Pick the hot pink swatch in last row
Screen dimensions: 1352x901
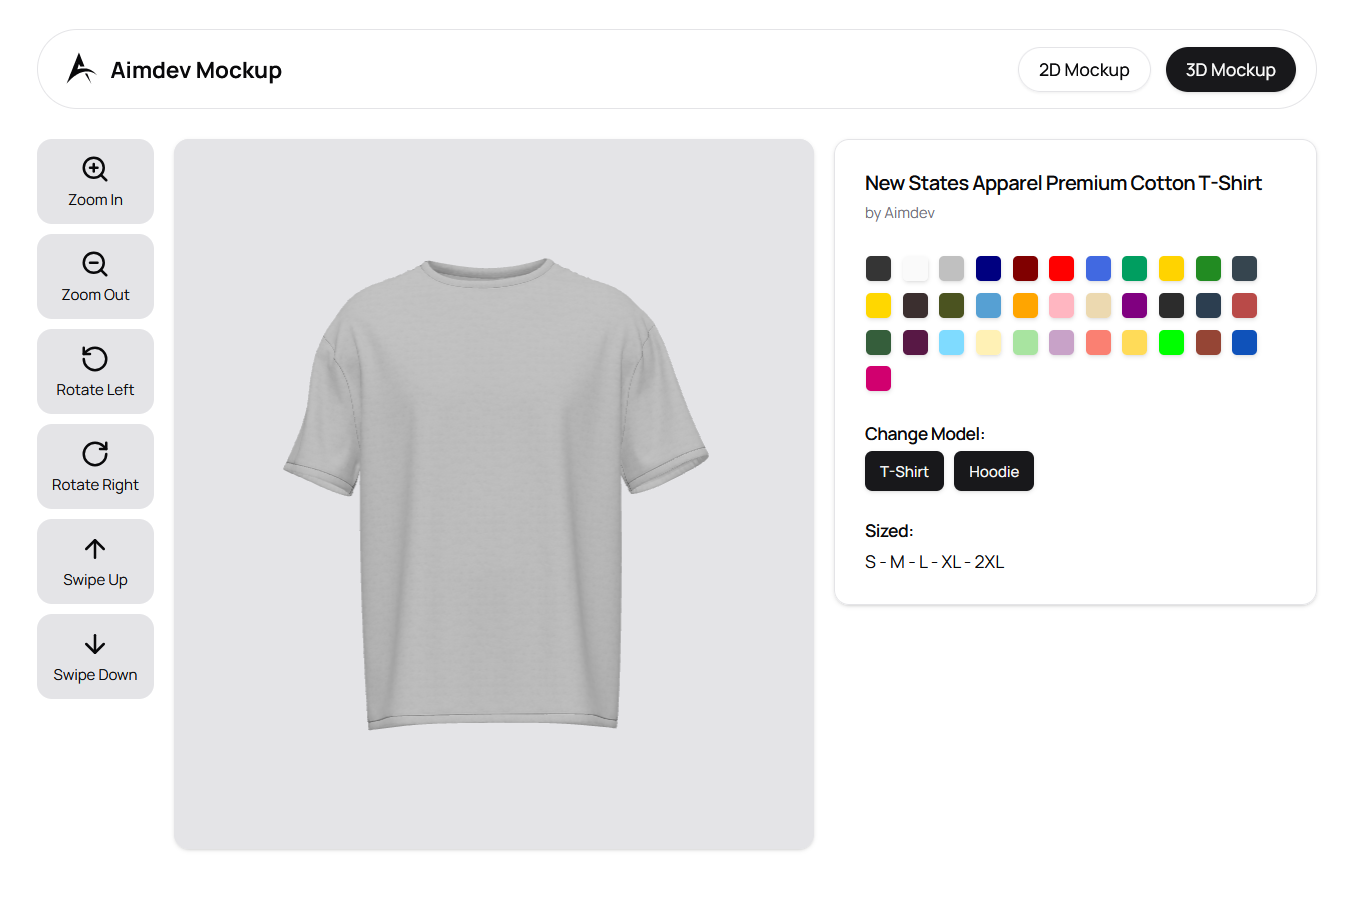coord(878,378)
